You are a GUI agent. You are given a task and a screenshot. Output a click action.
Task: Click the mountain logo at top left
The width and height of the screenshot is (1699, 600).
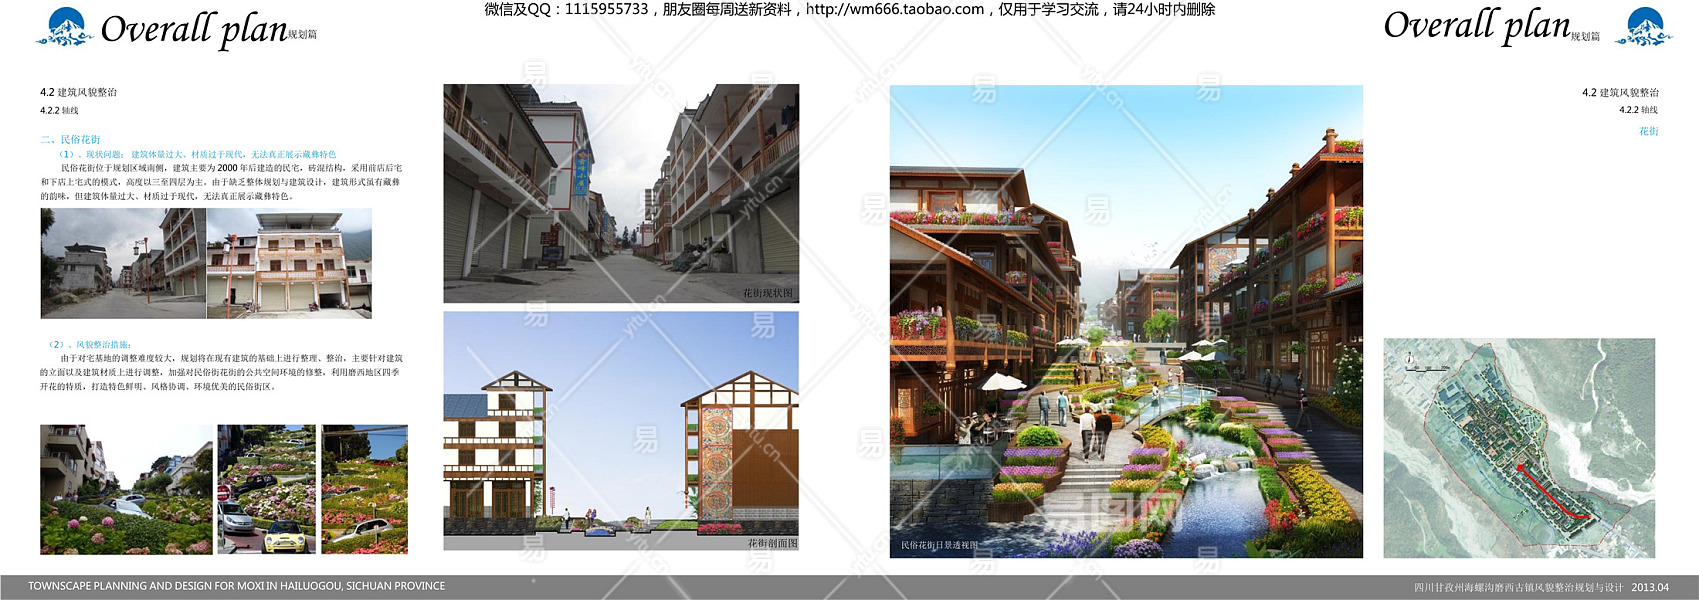(65, 28)
